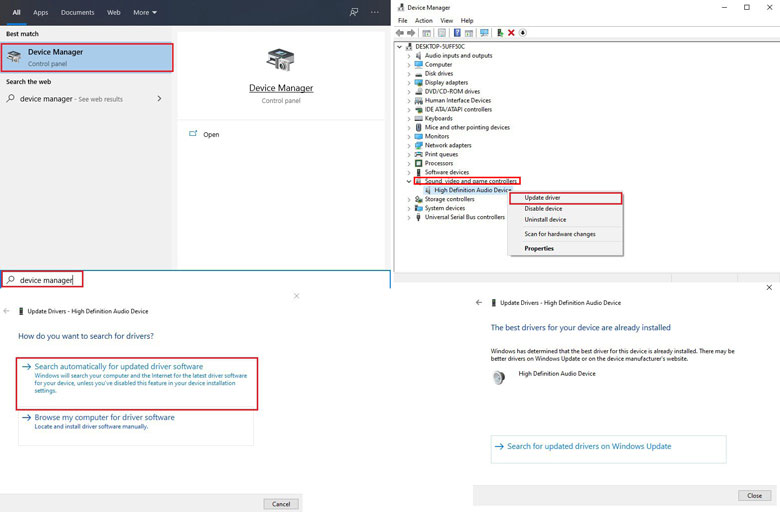The height and width of the screenshot is (512, 780).
Task: Click the feedback icon in search header
Action: point(354,12)
